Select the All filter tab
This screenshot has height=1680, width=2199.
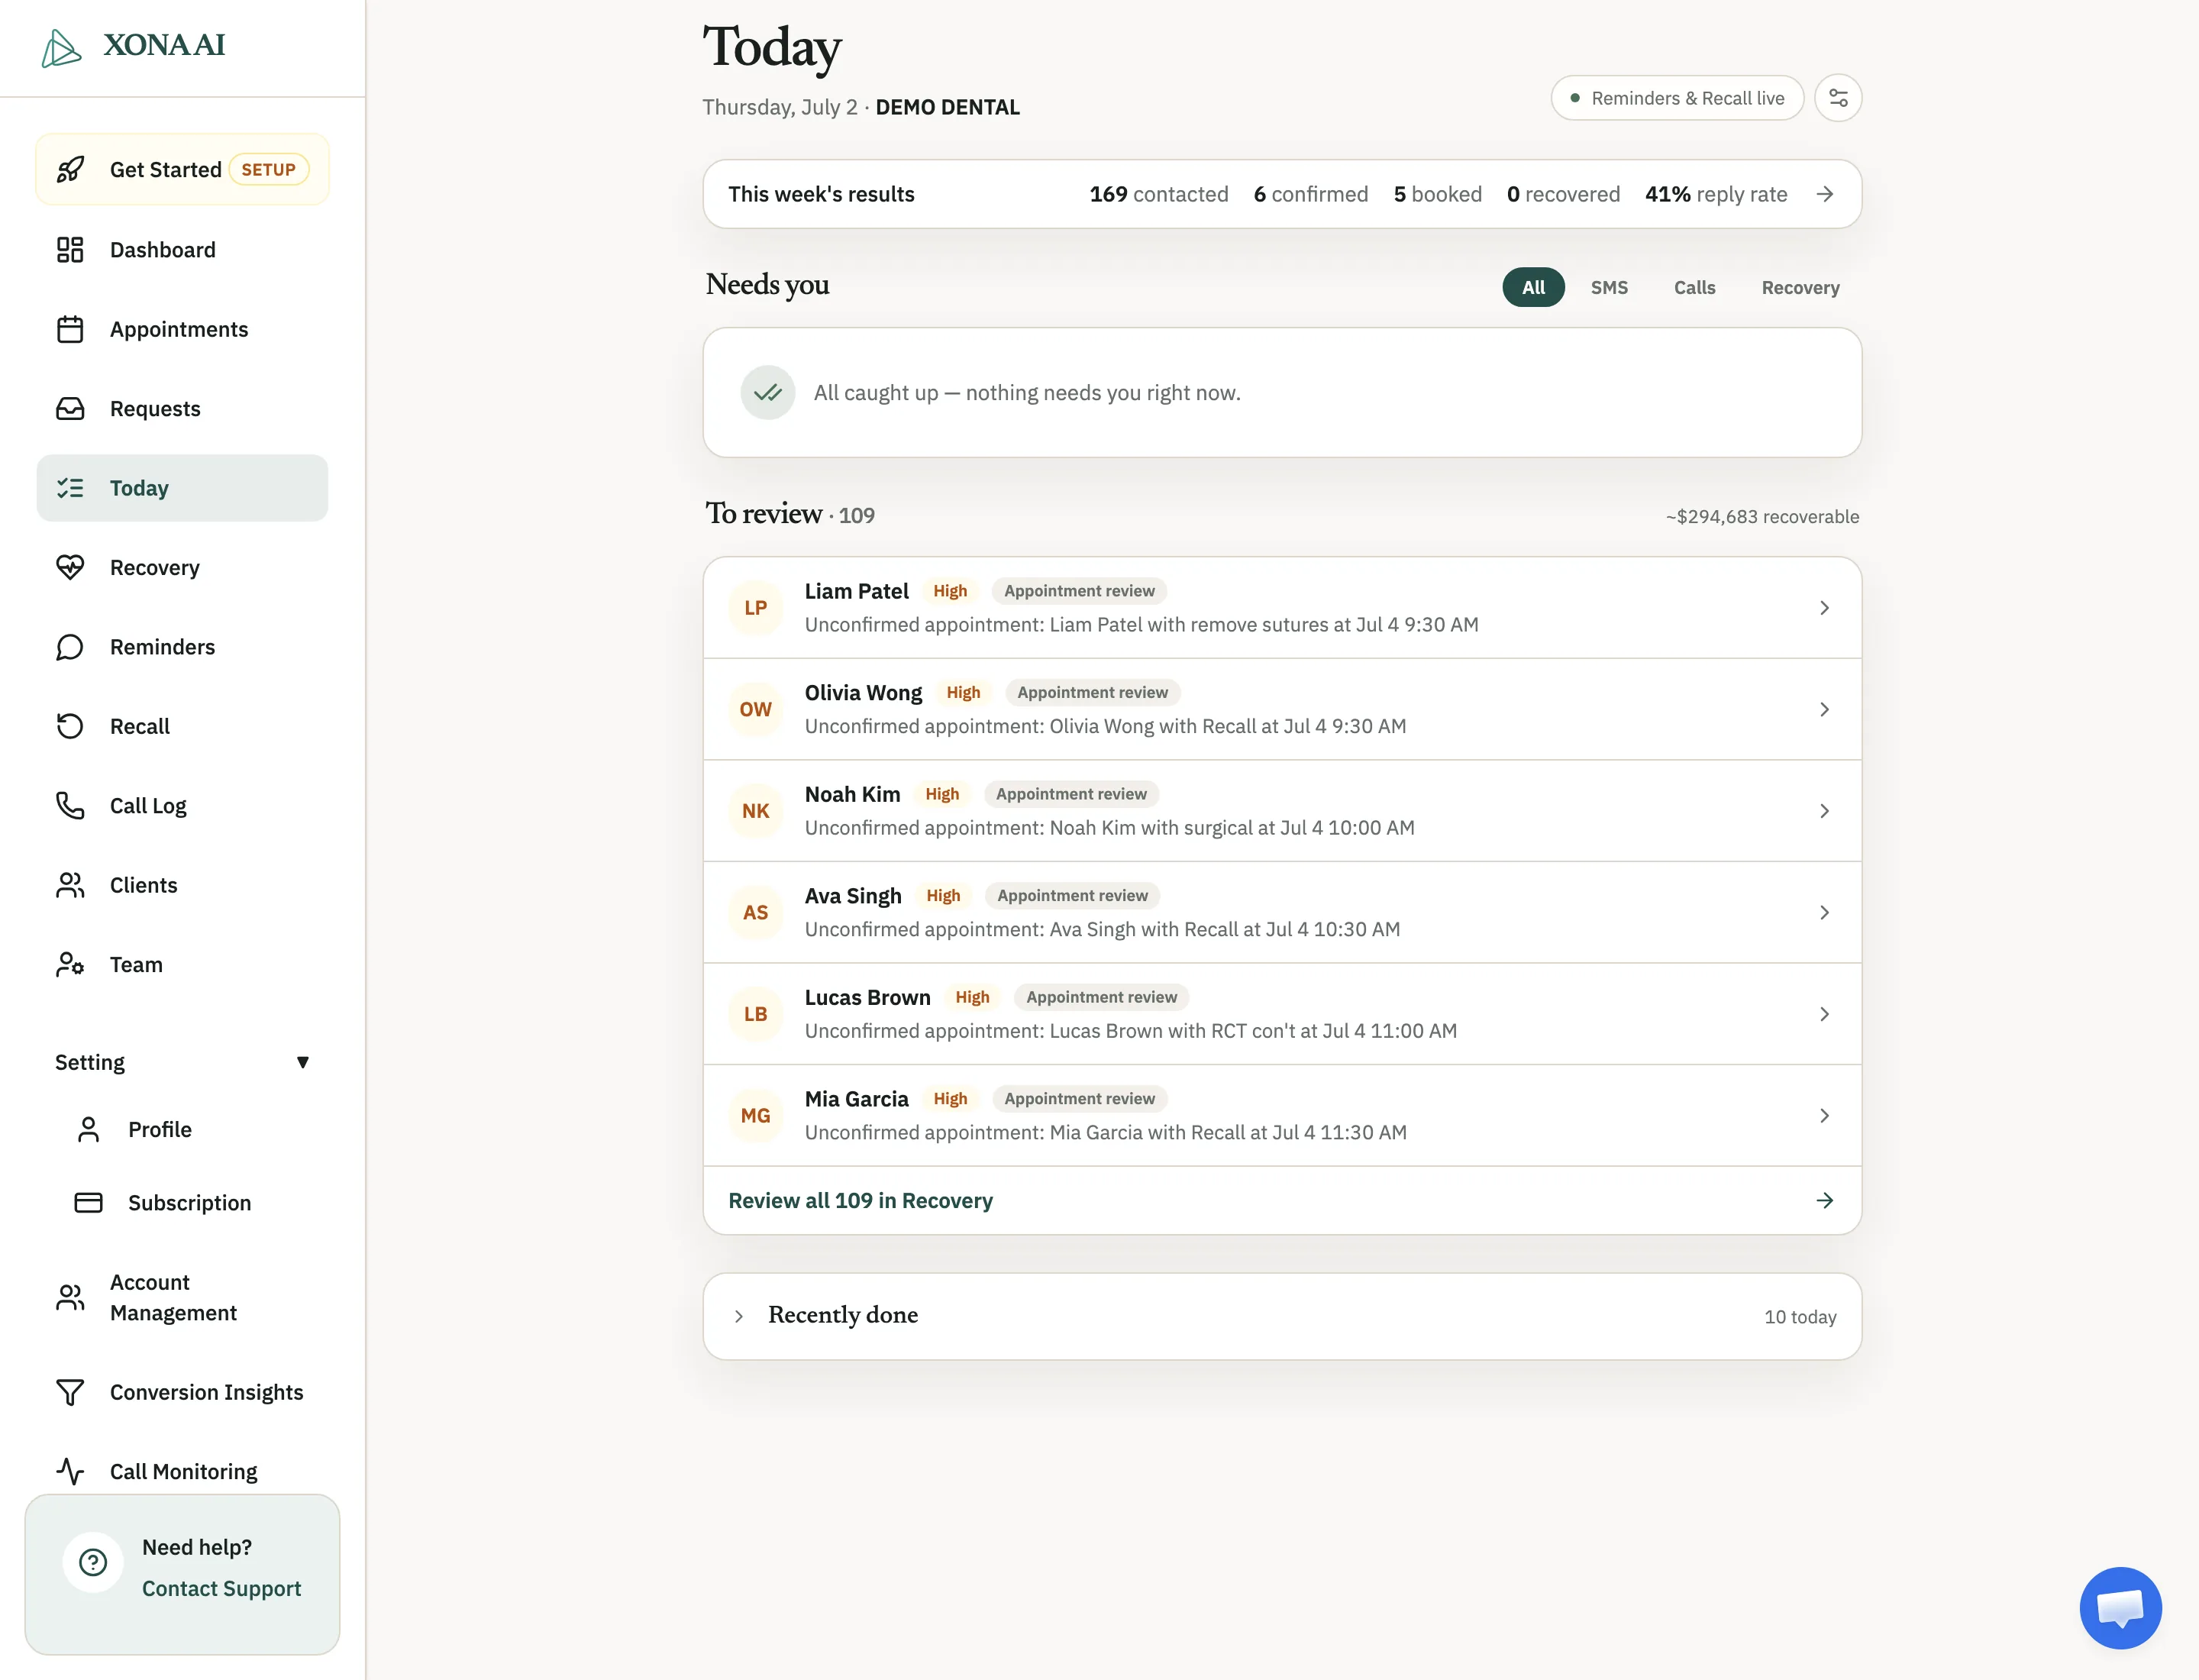pyautogui.click(x=1533, y=287)
